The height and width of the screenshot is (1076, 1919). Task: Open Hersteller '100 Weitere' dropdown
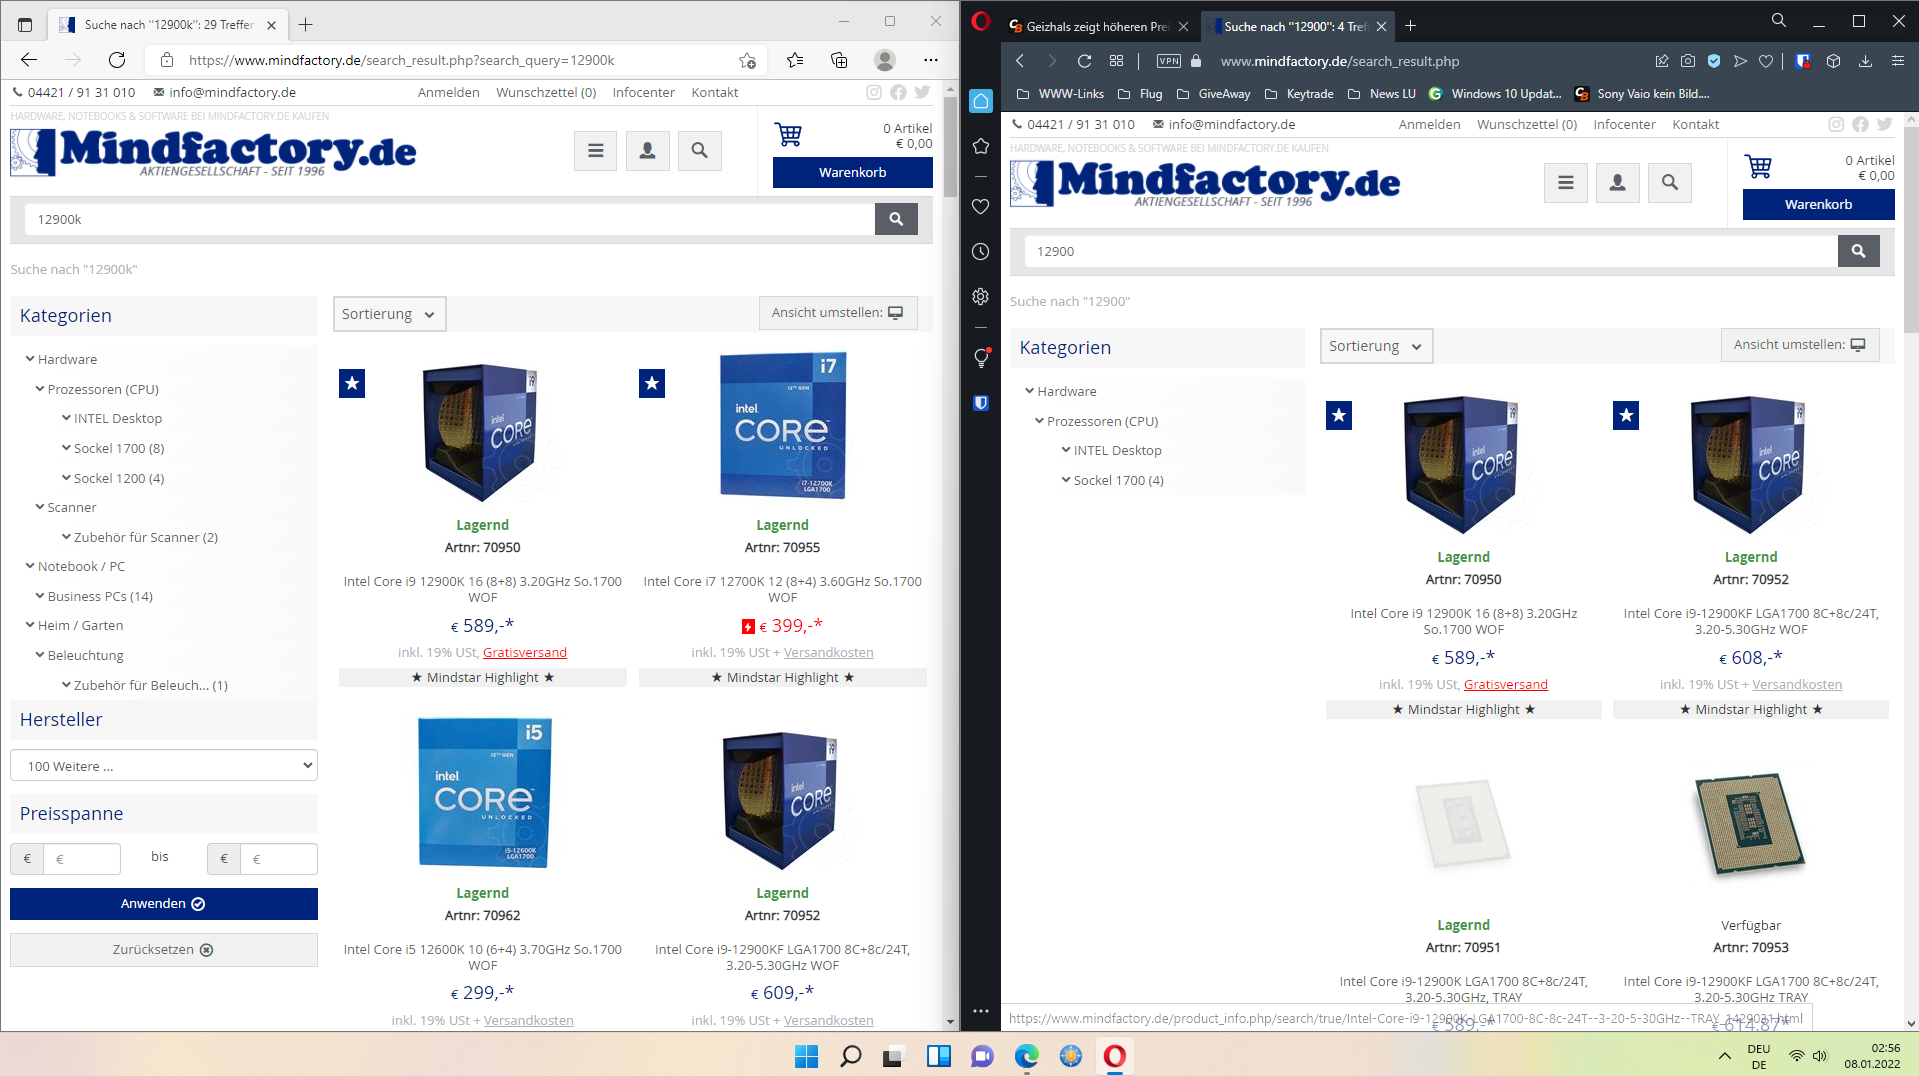[164, 766]
